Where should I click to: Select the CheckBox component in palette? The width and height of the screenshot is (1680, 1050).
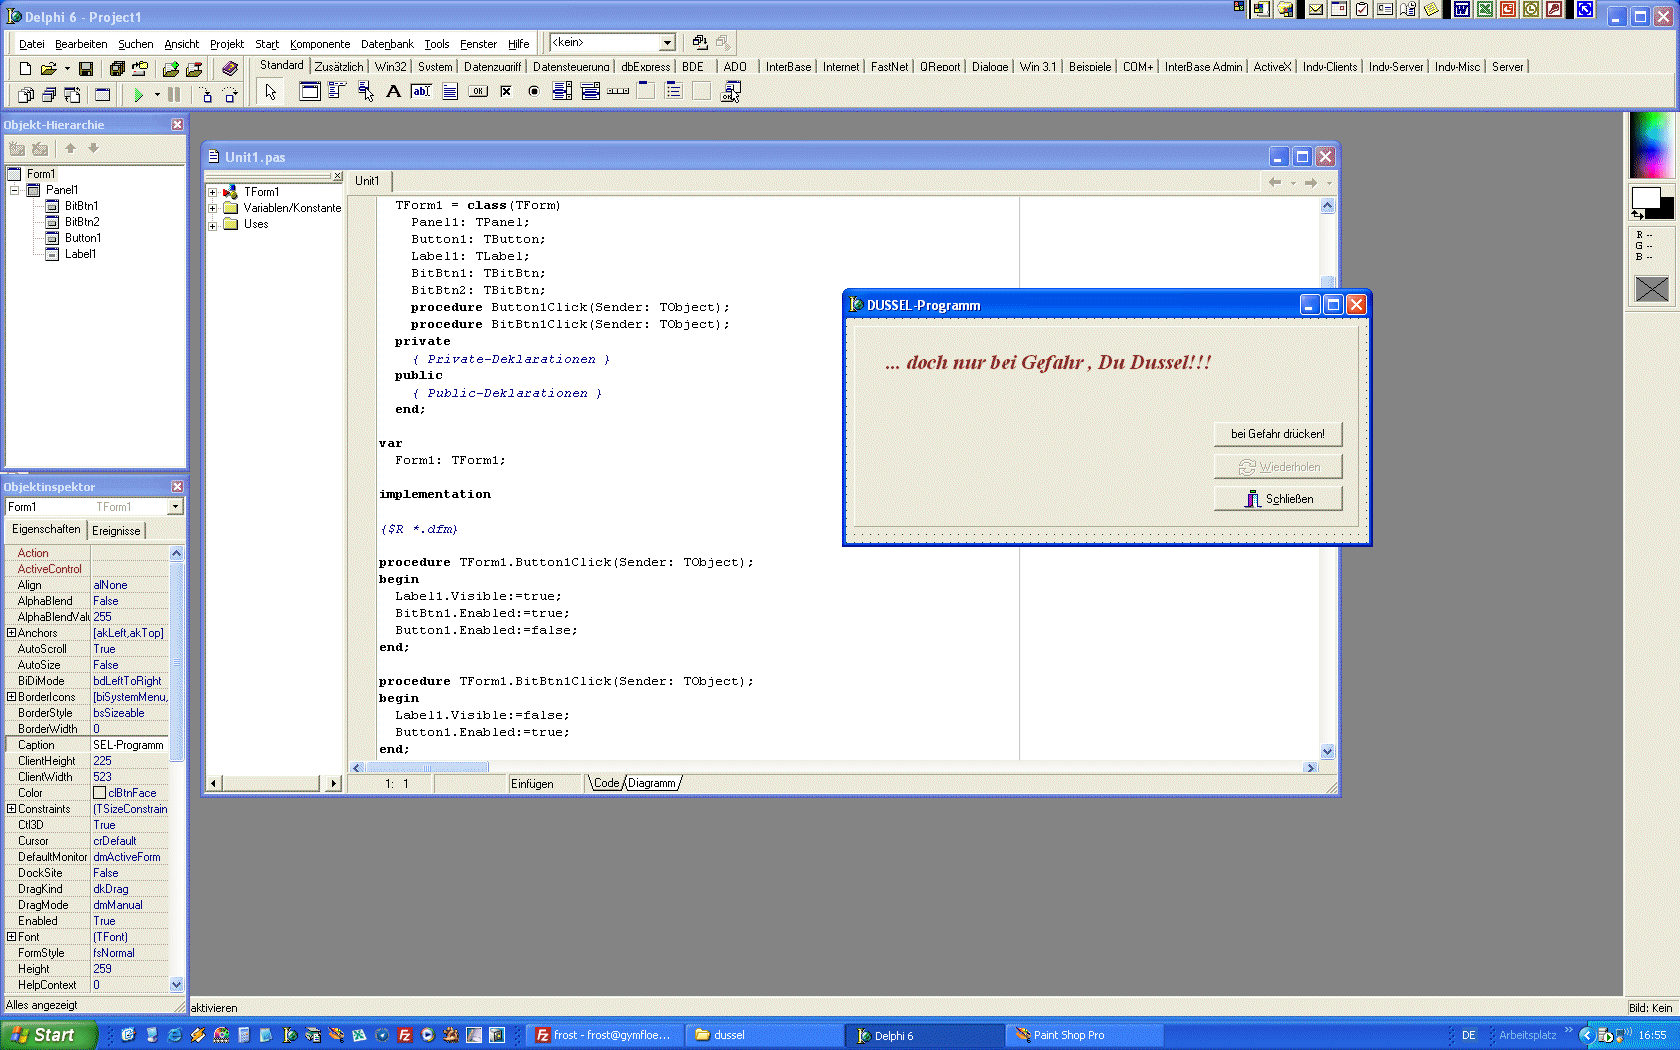[506, 92]
